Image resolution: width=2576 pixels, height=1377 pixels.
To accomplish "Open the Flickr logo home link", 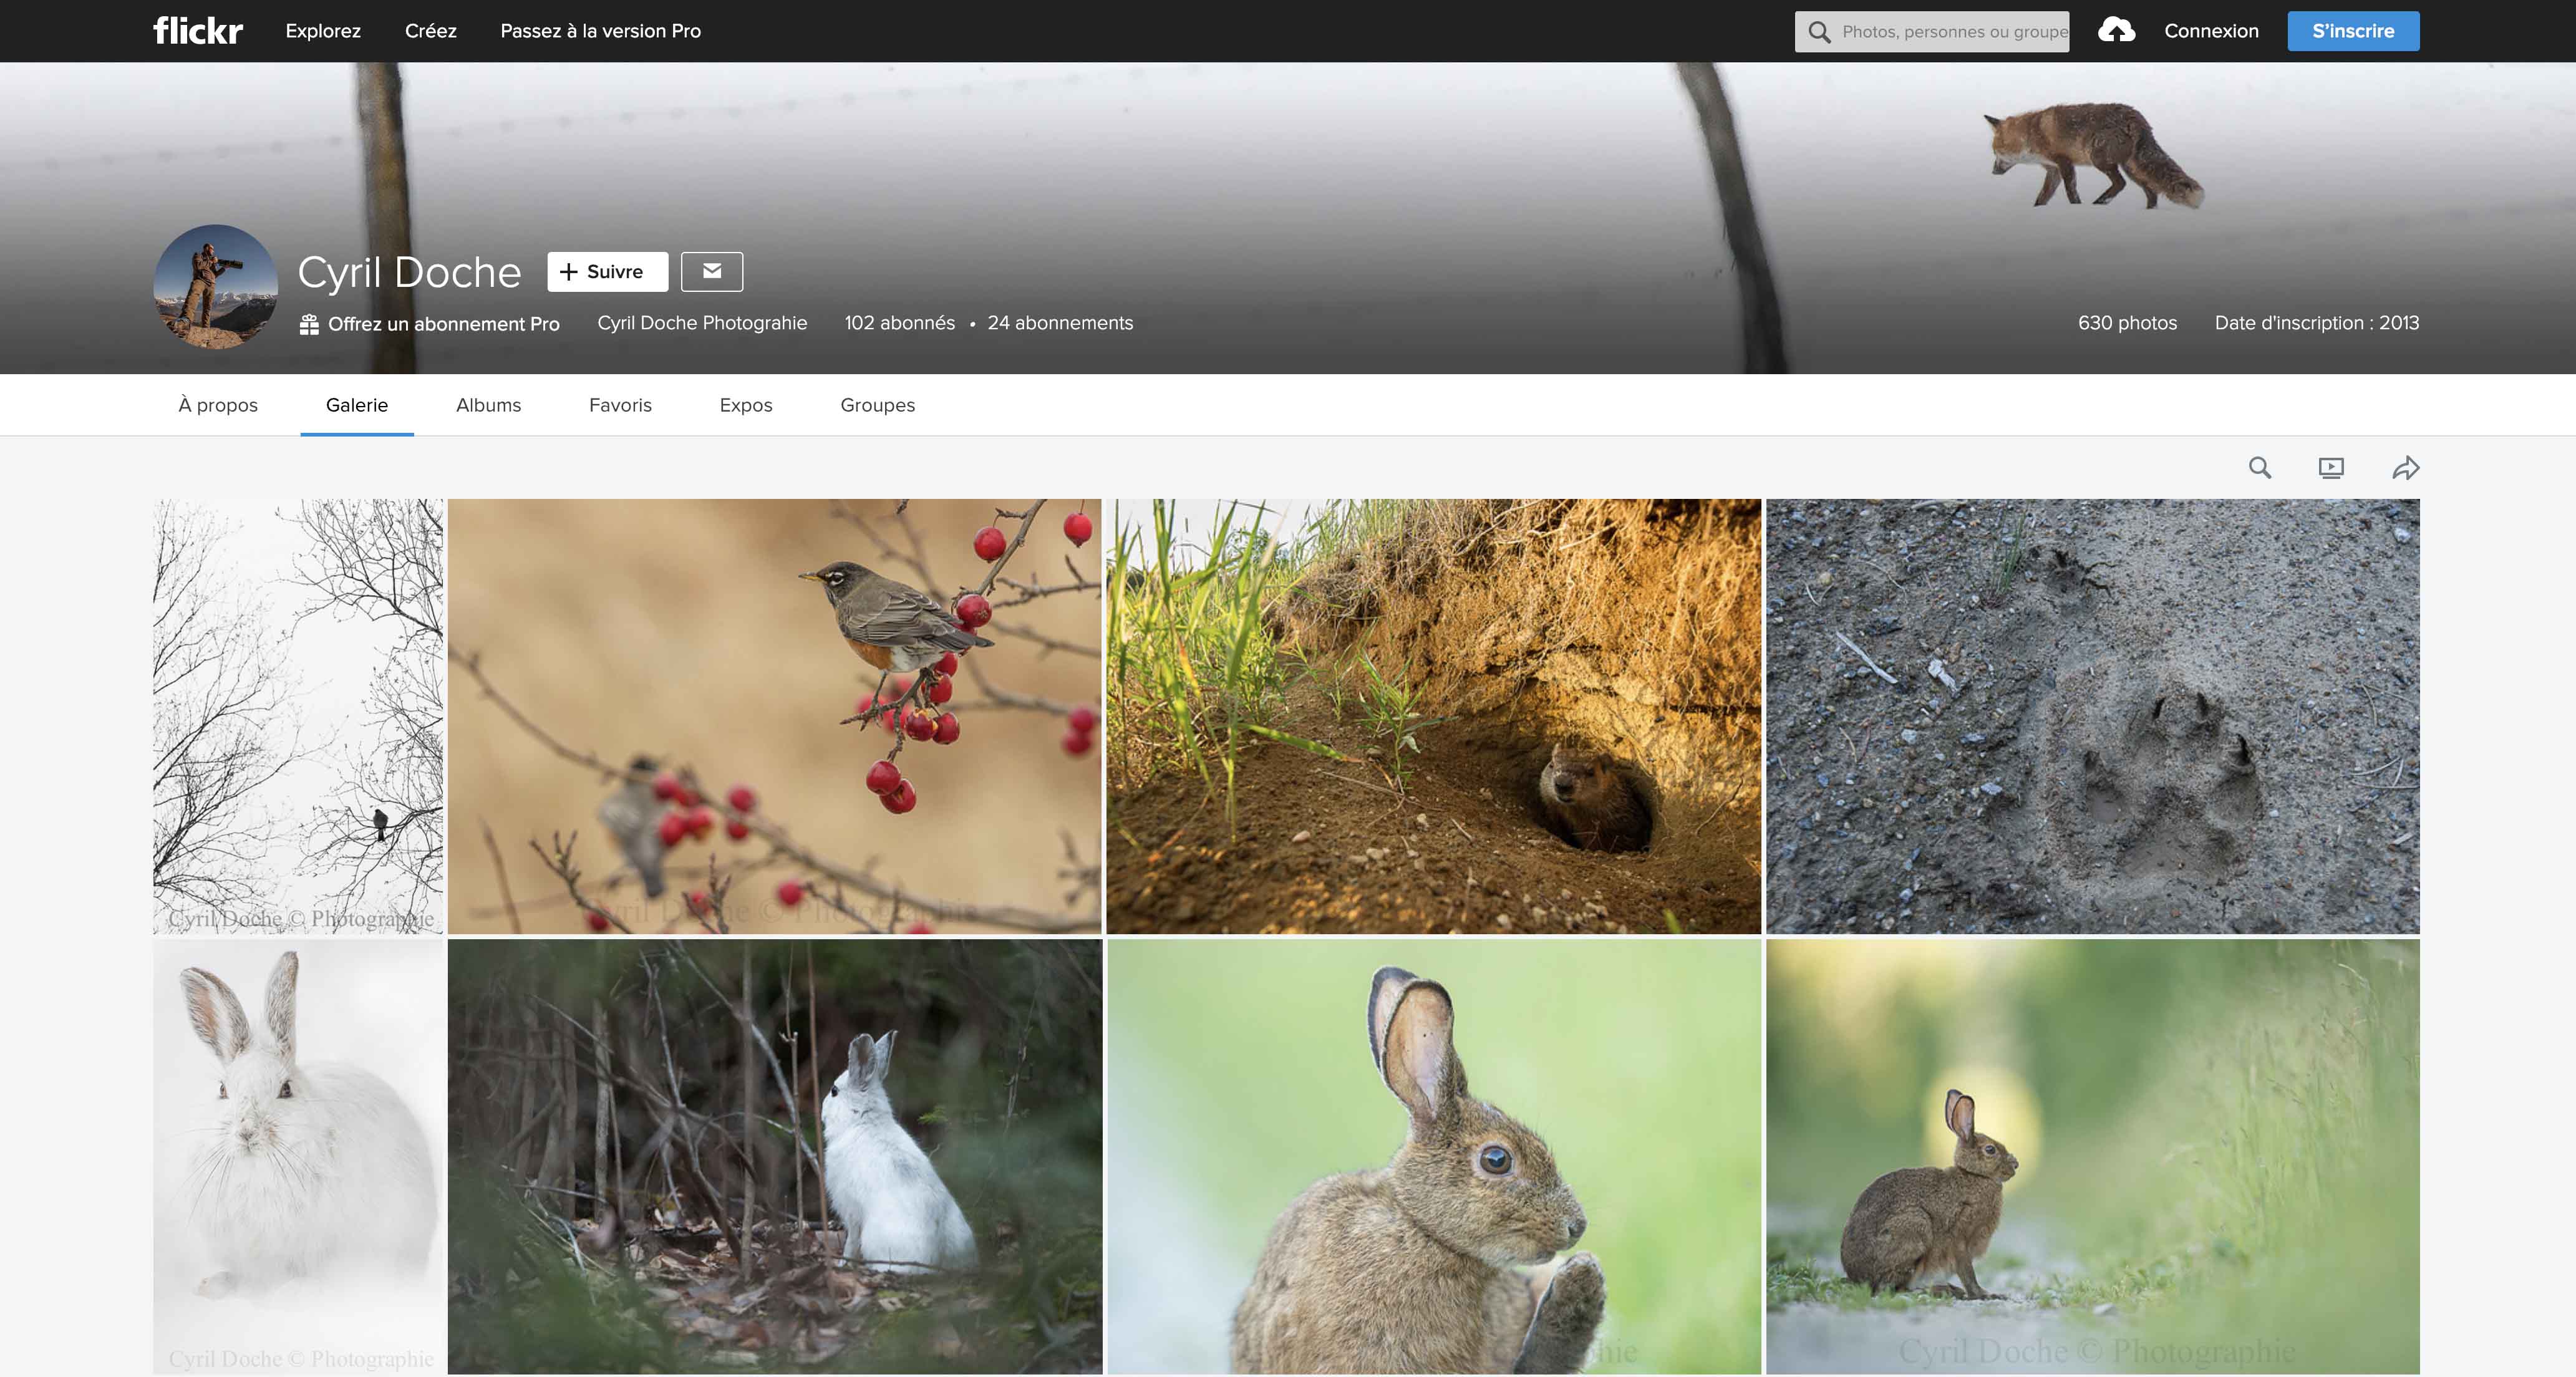I will 198,31.
